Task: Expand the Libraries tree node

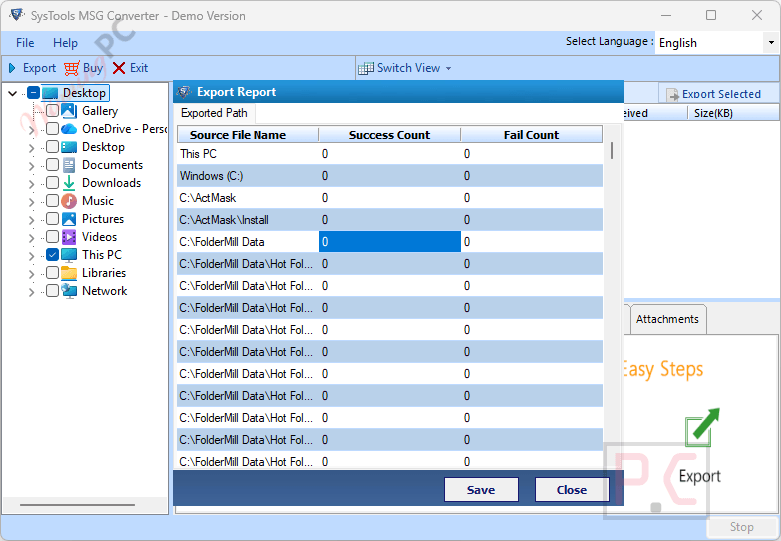Action: (32, 274)
